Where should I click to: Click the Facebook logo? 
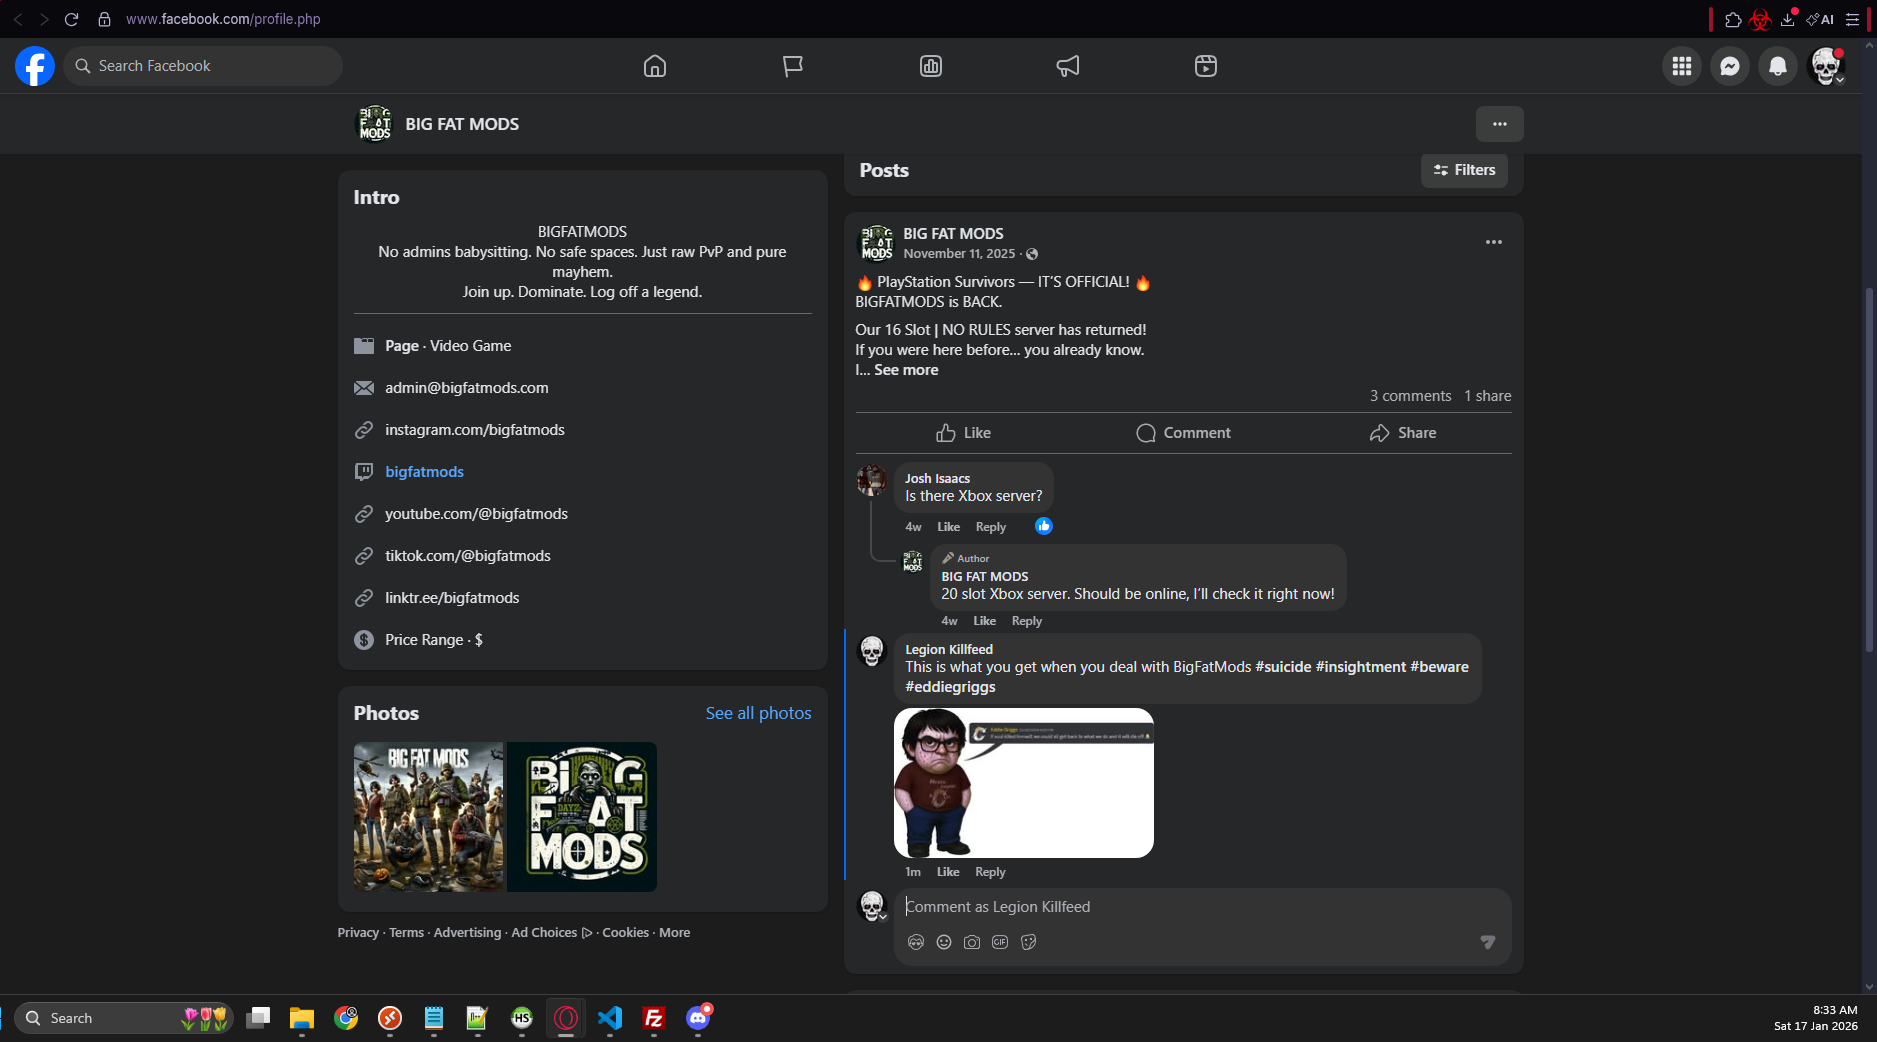coord(35,66)
